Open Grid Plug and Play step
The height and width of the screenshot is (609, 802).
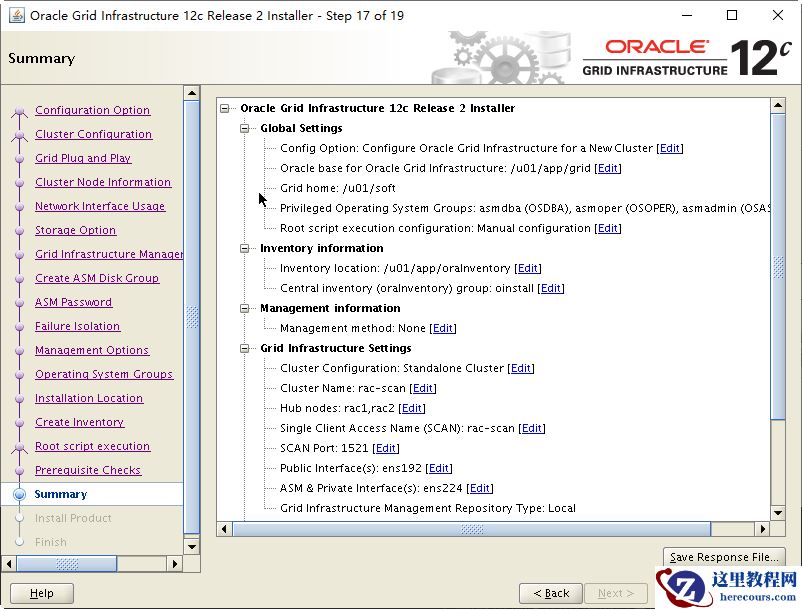[83, 158]
